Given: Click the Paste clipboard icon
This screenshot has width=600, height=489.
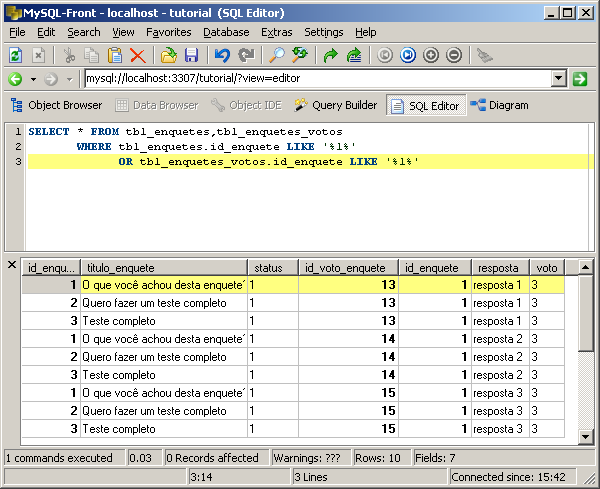Looking at the screenshot, I should pos(115,55).
